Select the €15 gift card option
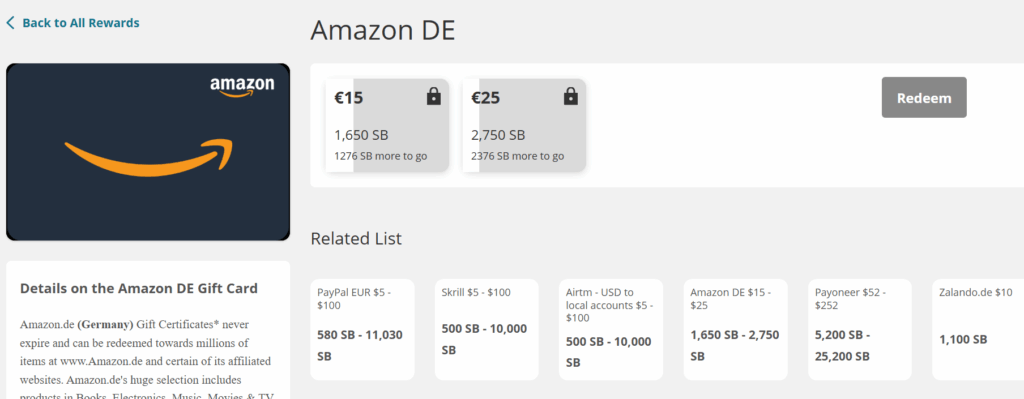 tap(387, 125)
